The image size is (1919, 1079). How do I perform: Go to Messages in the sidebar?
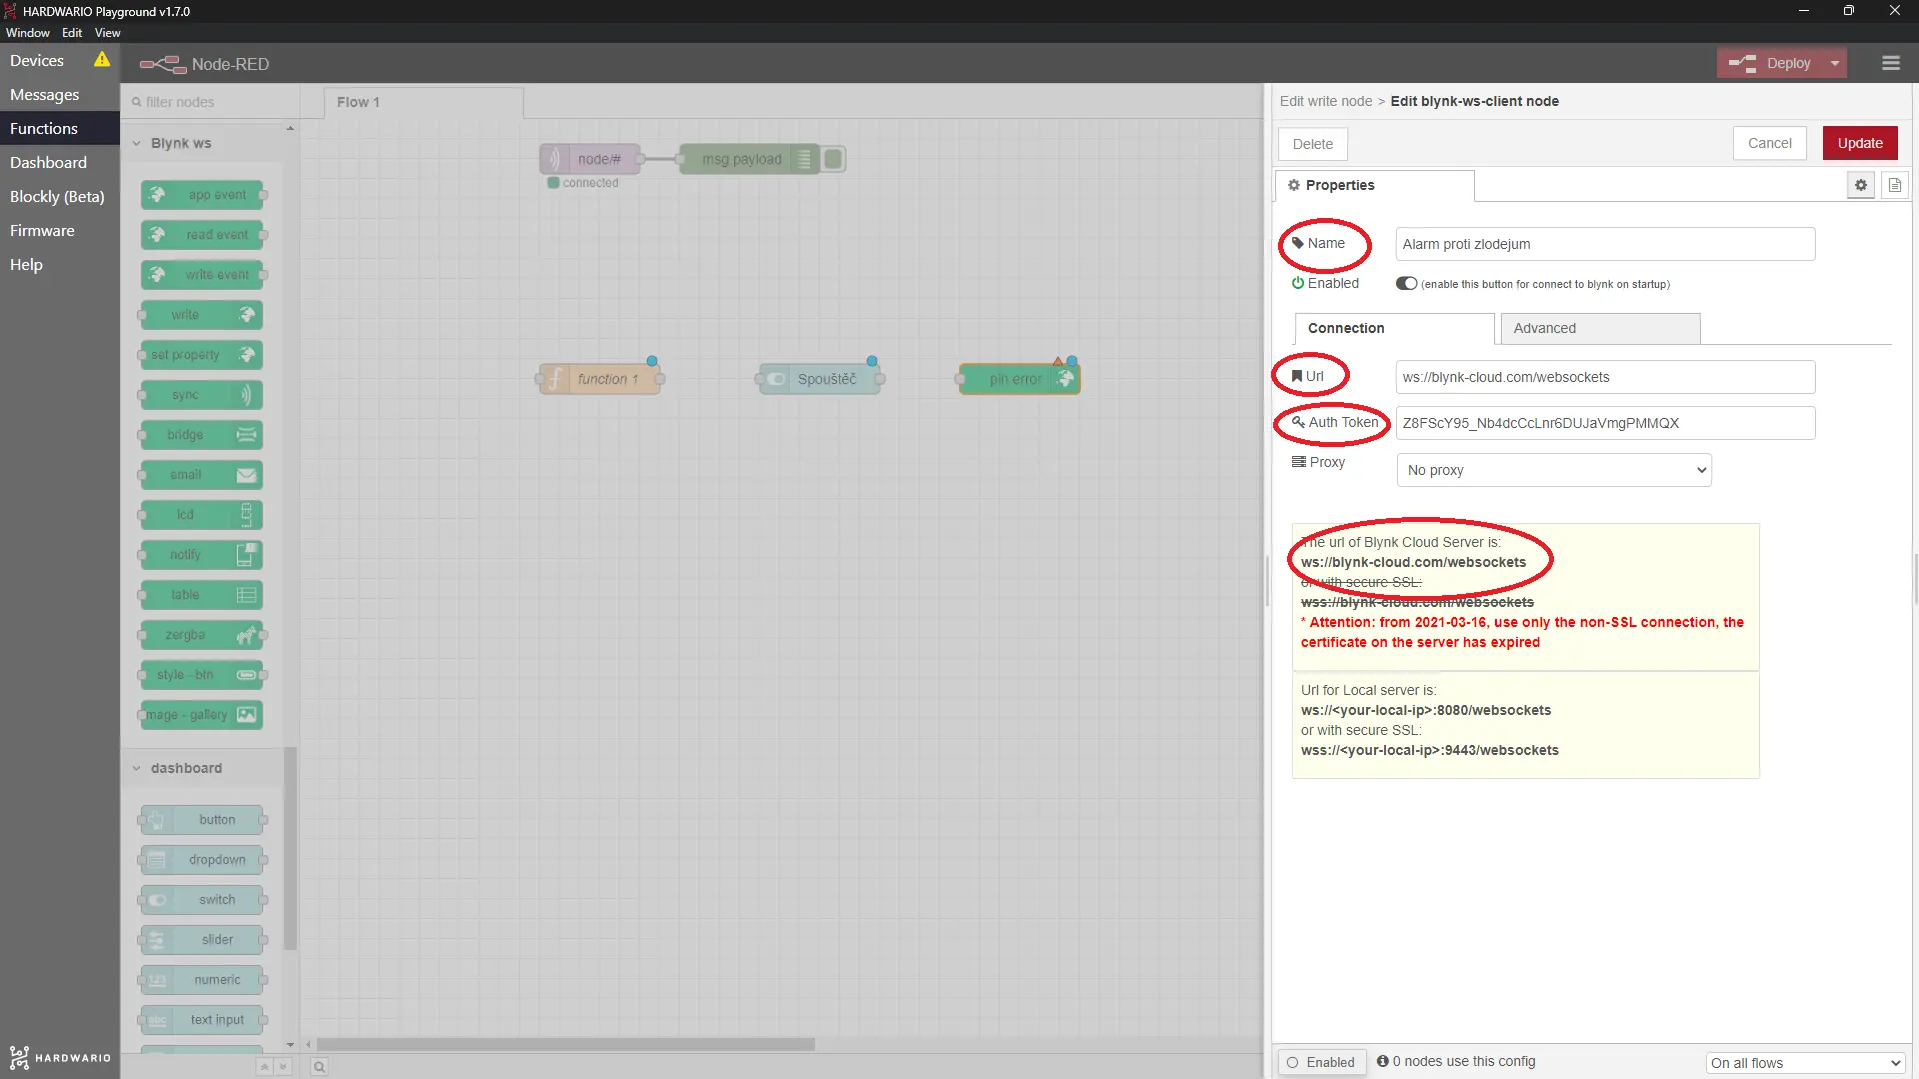60,94
